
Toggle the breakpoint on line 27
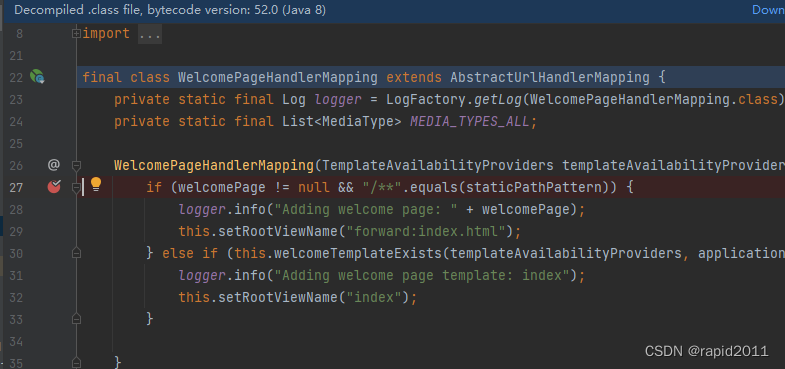54,187
